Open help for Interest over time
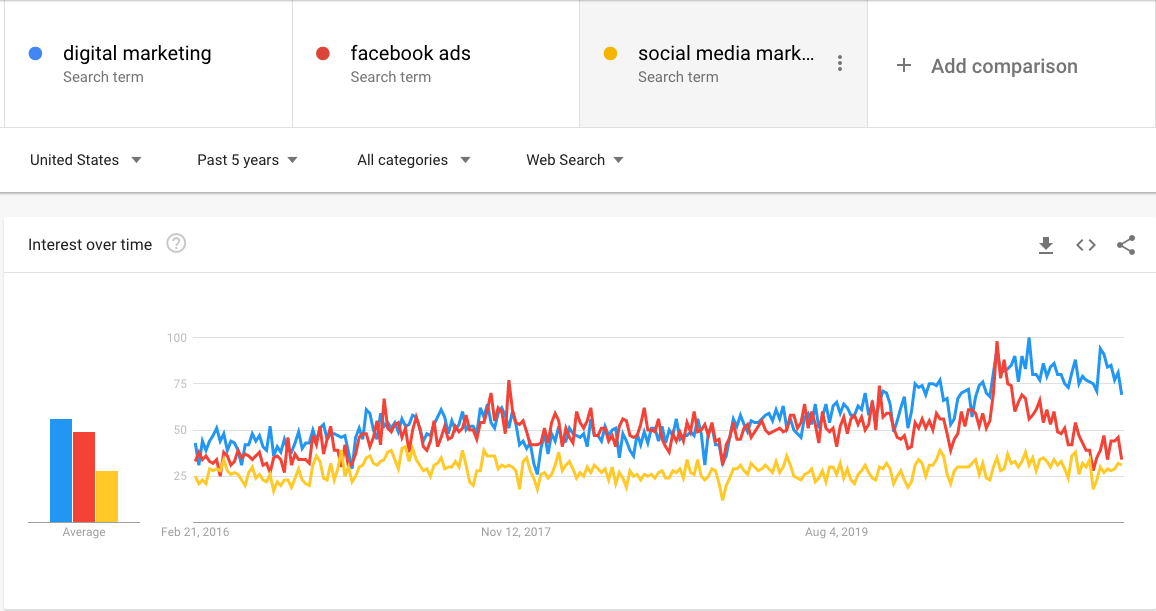The width and height of the screenshot is (1156, 611). tap(176, 244)
